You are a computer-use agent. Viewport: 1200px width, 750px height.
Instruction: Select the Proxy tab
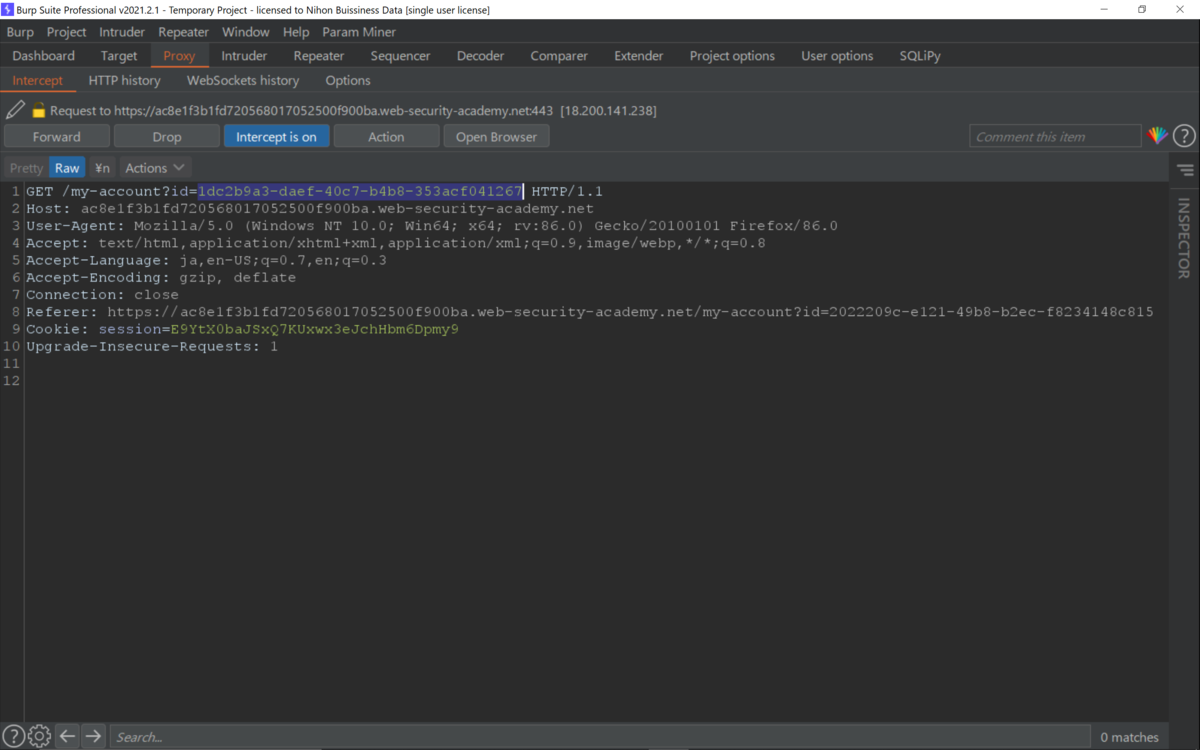[x=179, y=56]
